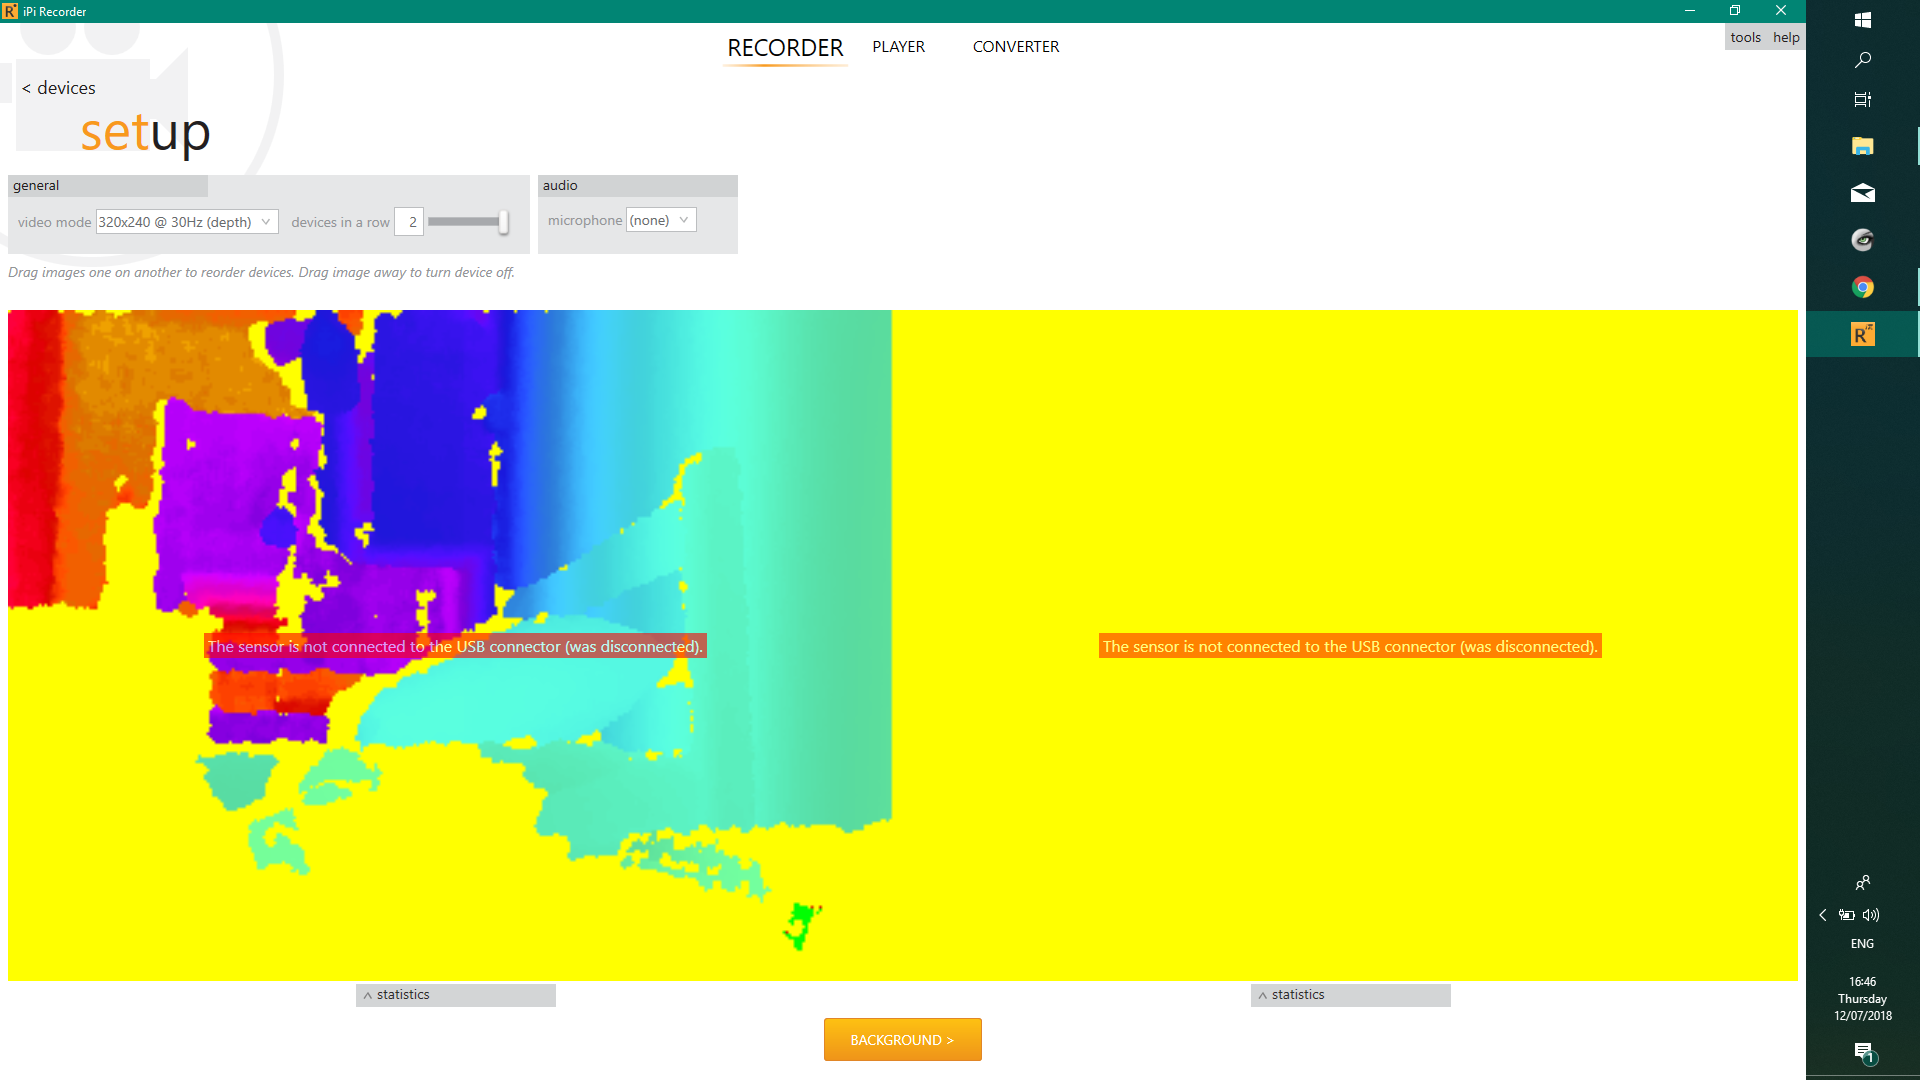Launch File Explorer from taskbar
The height and width of the screenshot is (1080, 1920).
point(1862,146)
